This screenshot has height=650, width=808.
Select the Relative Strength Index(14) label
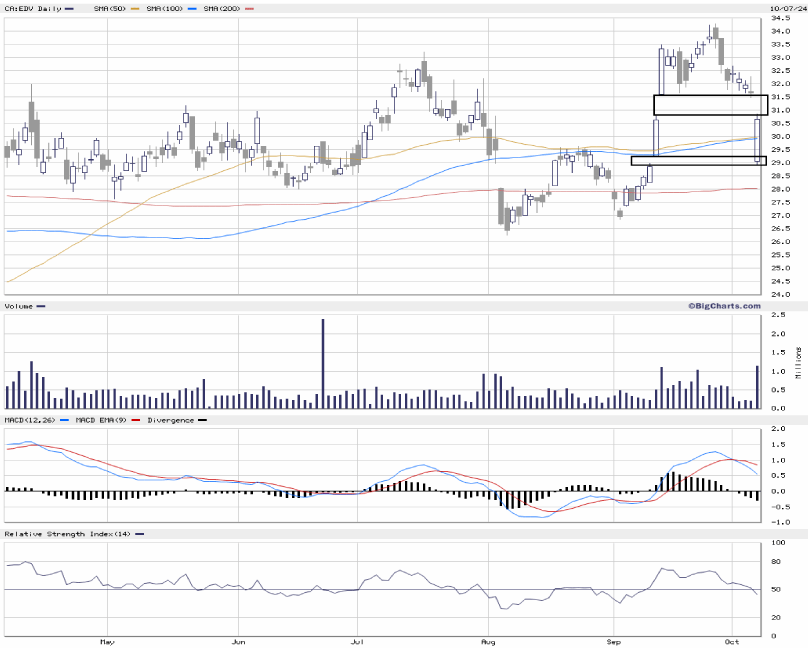pos(68,534)
